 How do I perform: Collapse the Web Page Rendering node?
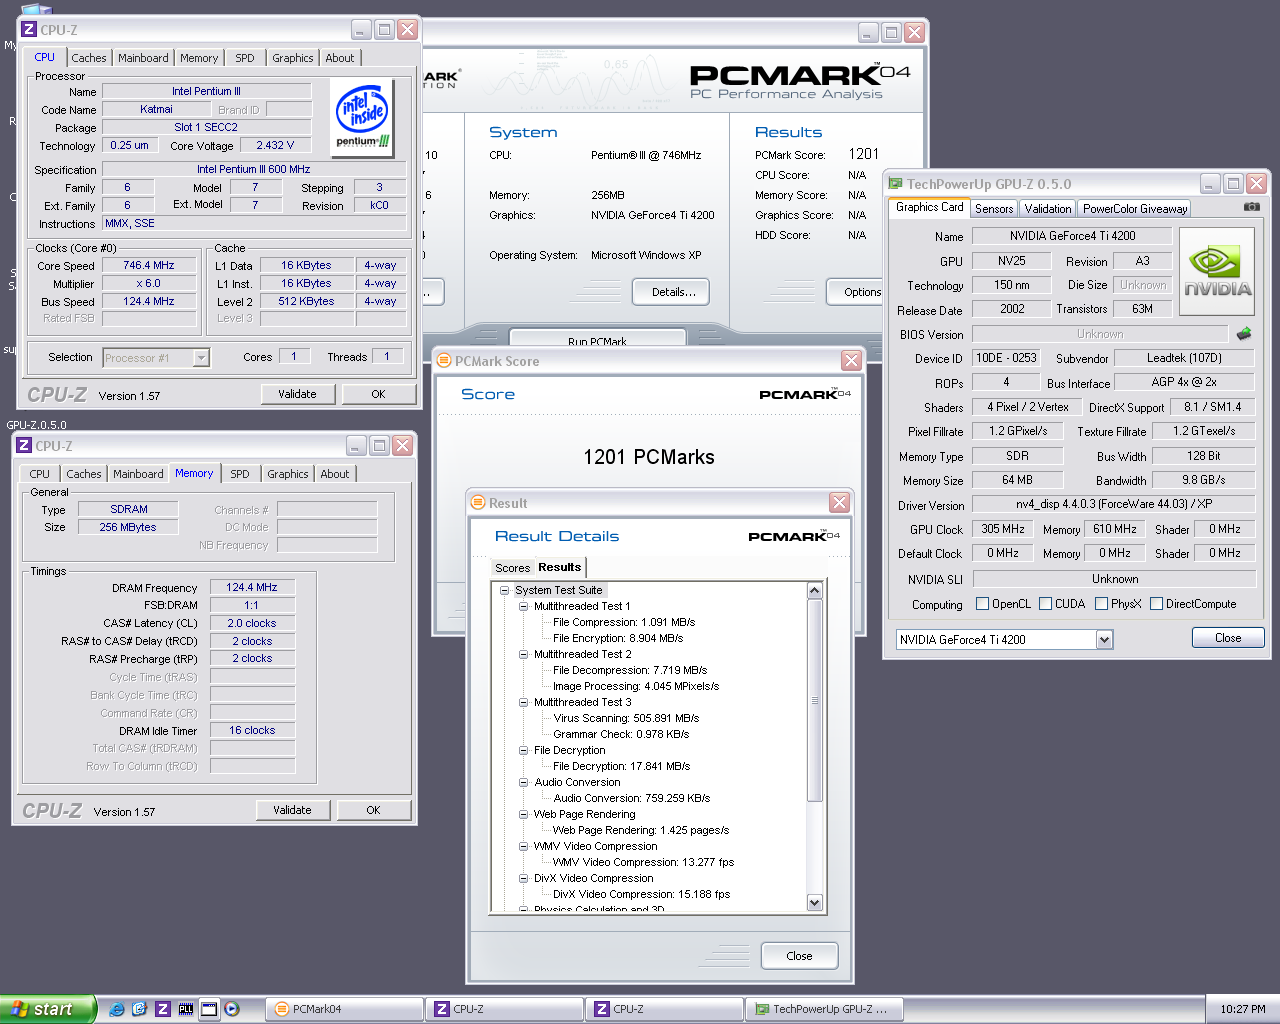click(523, 814)
